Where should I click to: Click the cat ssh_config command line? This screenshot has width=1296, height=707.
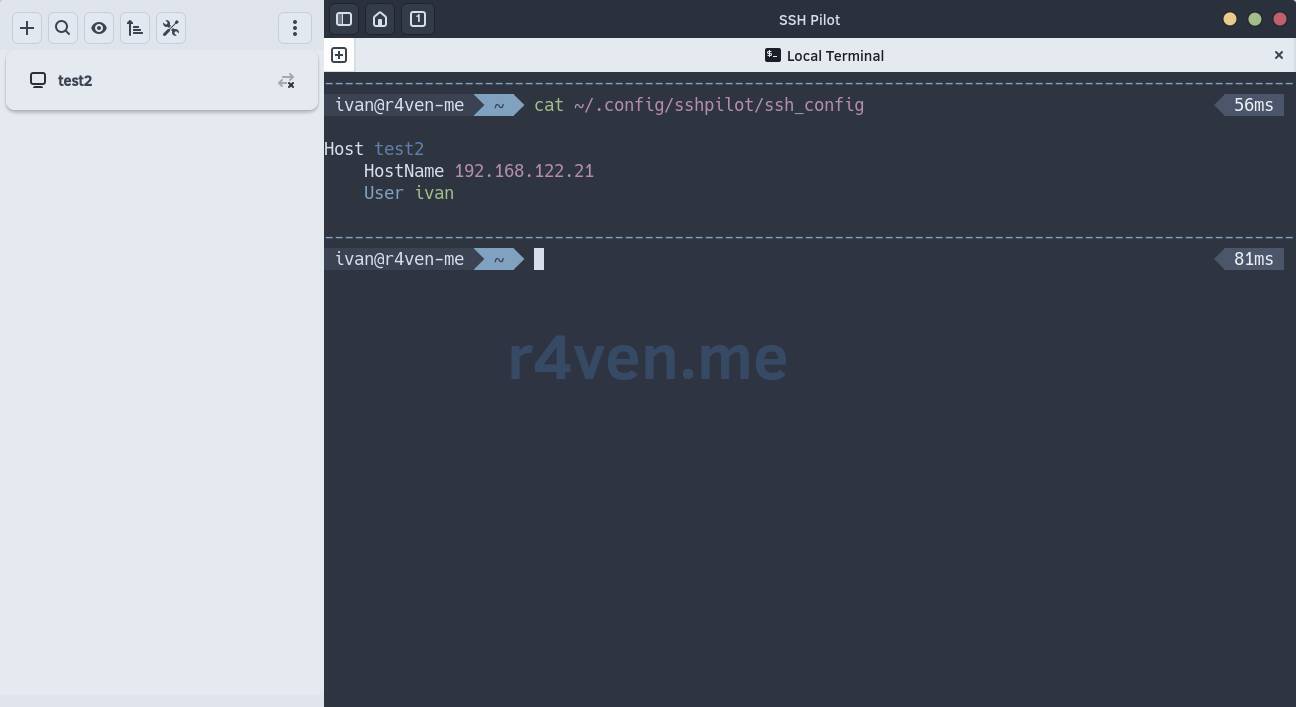tap(698, 105)
